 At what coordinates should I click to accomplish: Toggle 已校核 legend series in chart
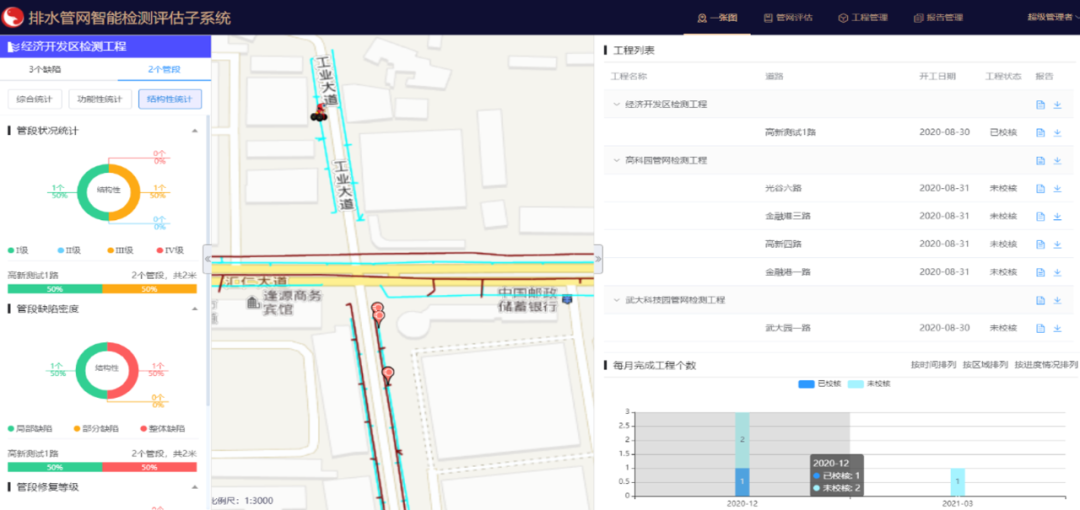819,384
